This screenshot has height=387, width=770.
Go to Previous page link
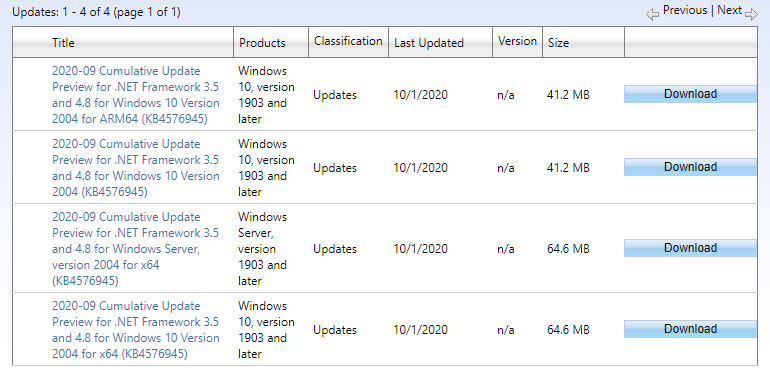coord(685,10)
